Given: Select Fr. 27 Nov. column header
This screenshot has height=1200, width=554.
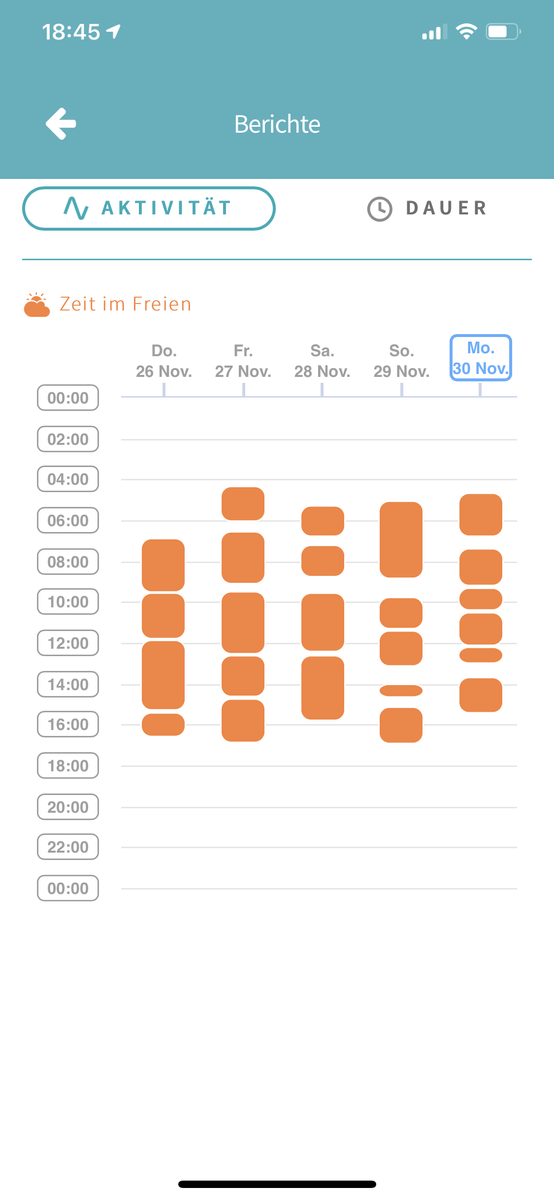Looking at the screenshot, I should [x=243, y=361].
